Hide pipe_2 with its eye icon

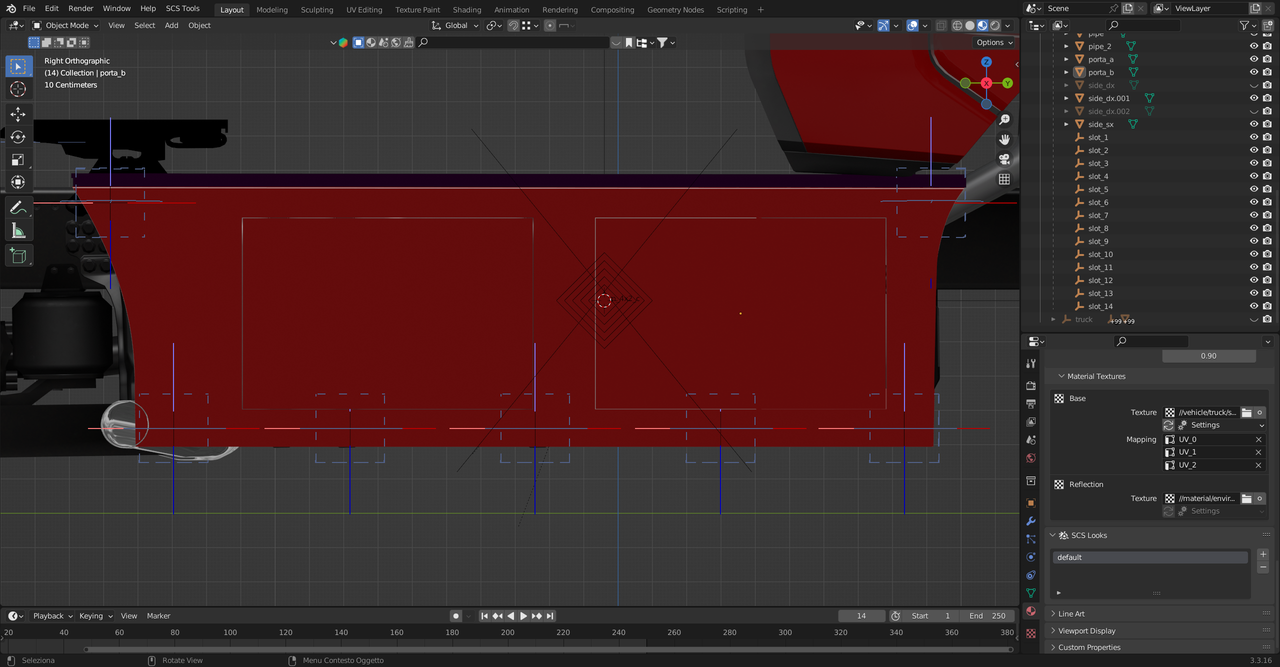[1254, 46]
